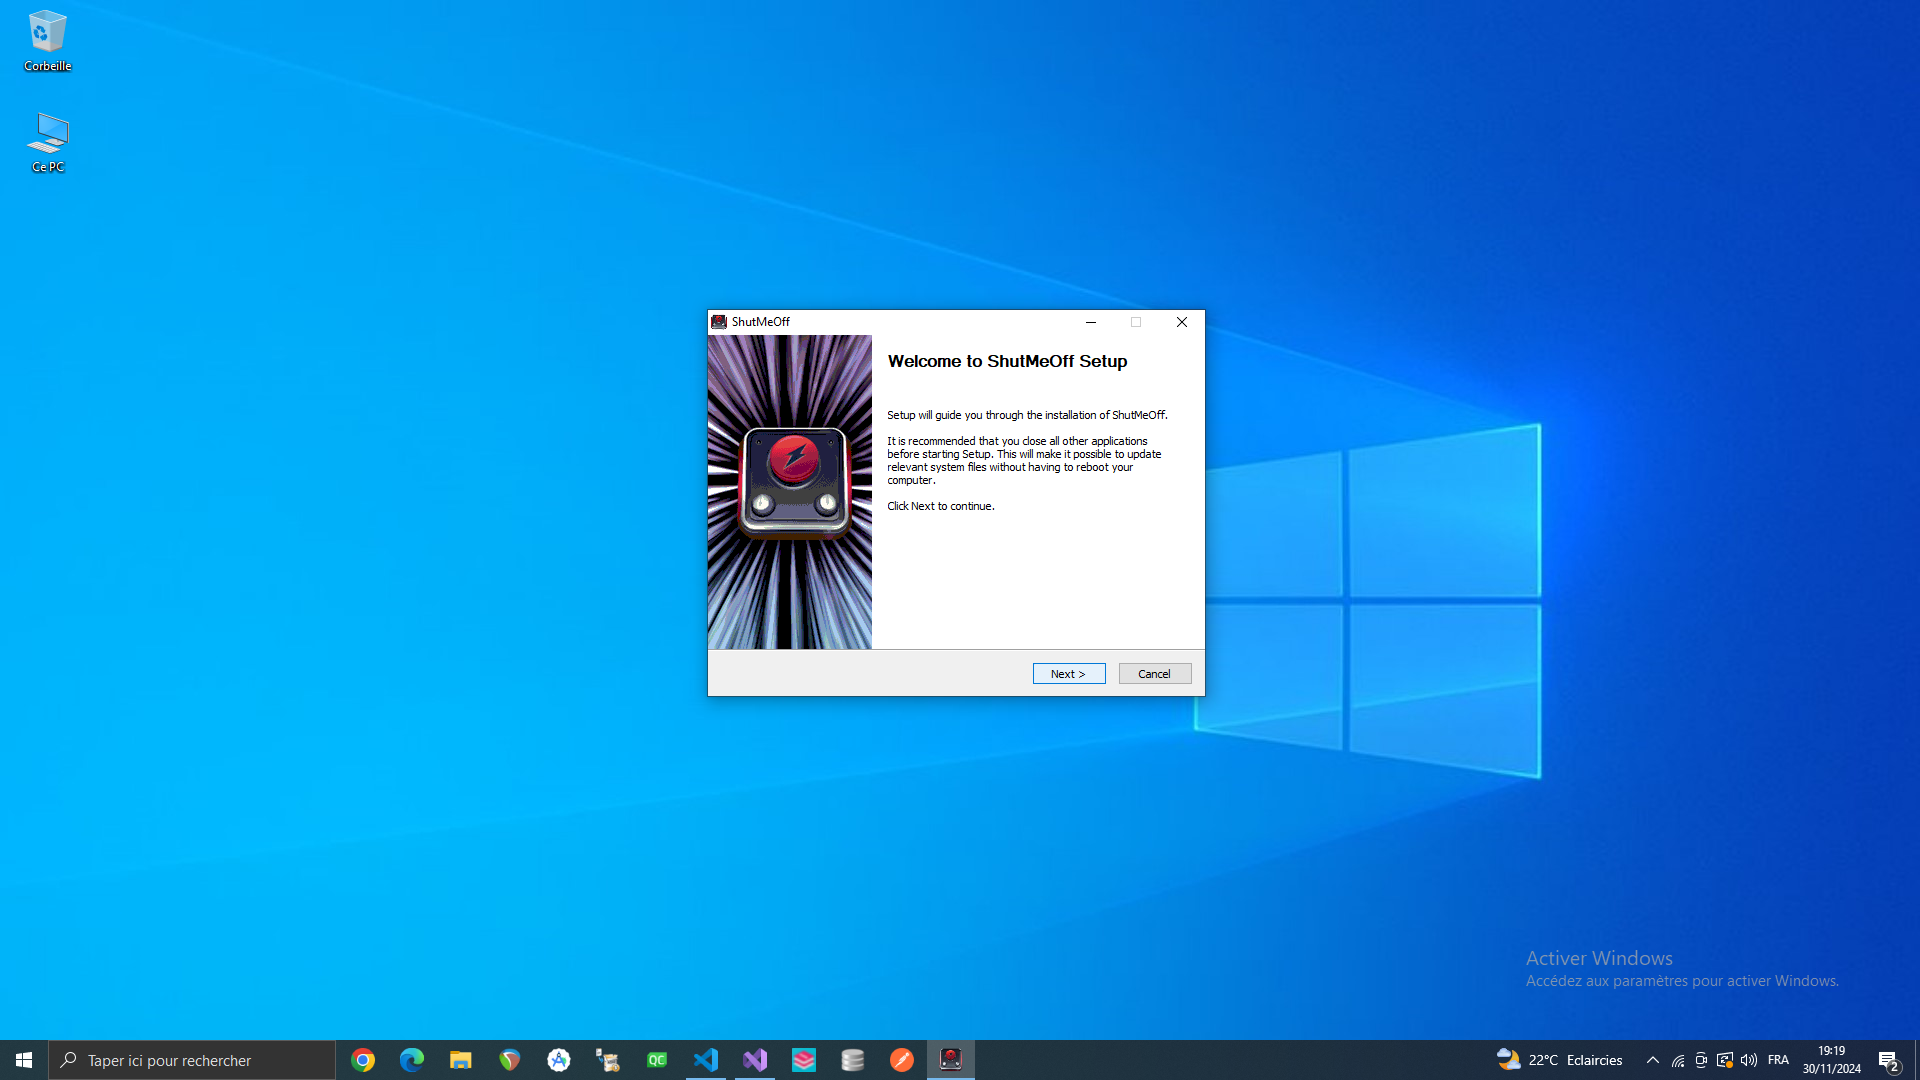
Task: Open the QC application from the taskbar
Action: point(657,1059)
